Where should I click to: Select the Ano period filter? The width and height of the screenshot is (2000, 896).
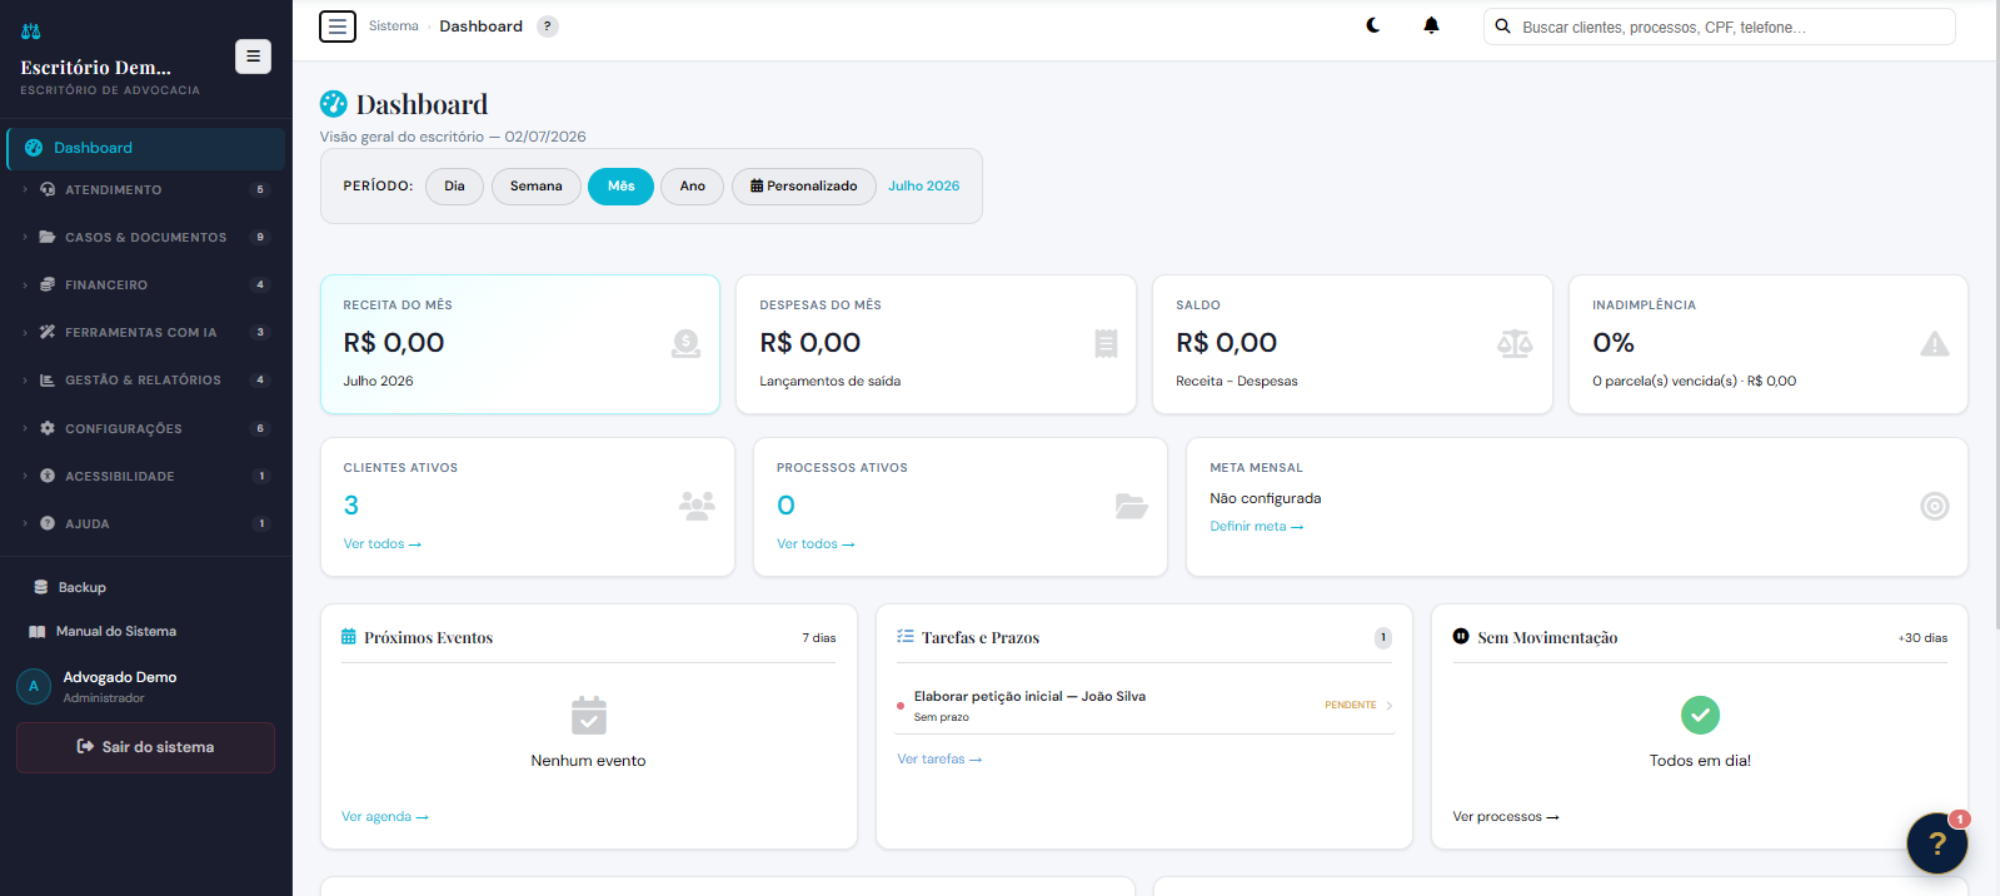point(692,186)
